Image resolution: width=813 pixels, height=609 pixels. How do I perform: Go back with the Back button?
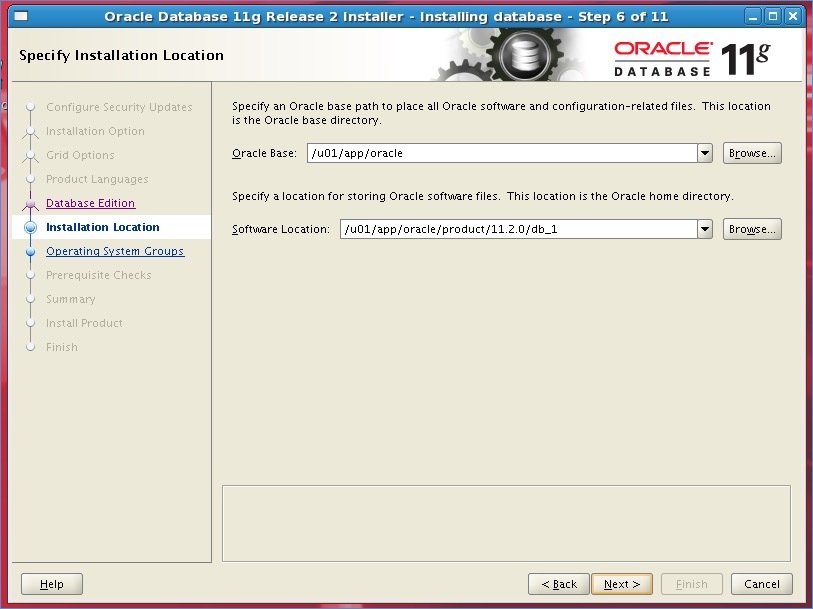(x=558, y=584)
